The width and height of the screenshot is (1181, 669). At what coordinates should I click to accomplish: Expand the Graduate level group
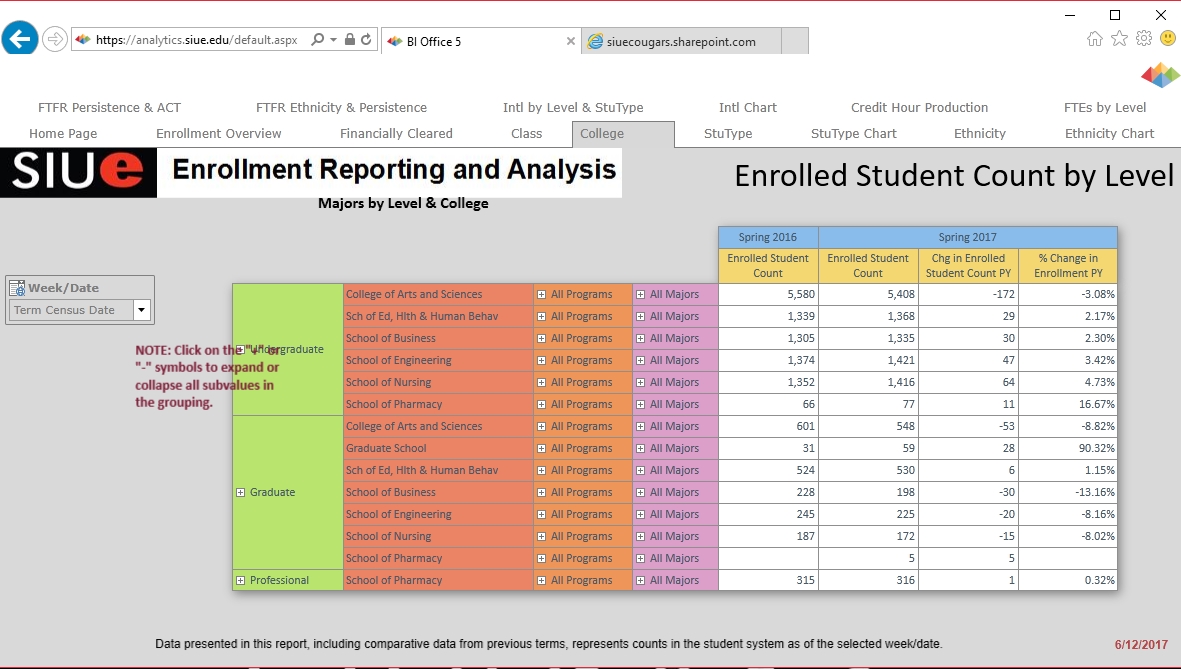click(x=240, y=492)
